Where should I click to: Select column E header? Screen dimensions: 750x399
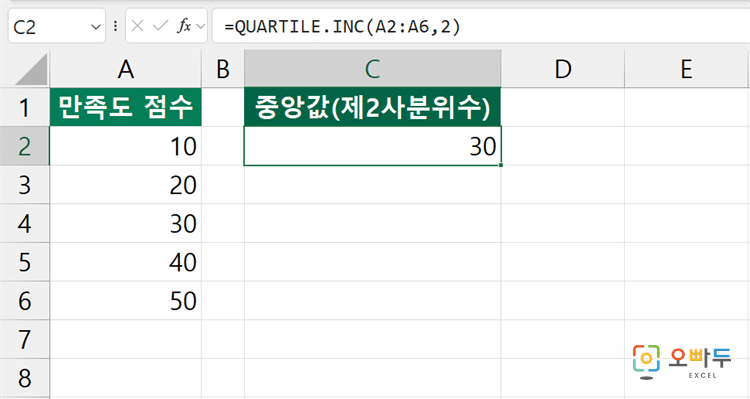[687, 69]
